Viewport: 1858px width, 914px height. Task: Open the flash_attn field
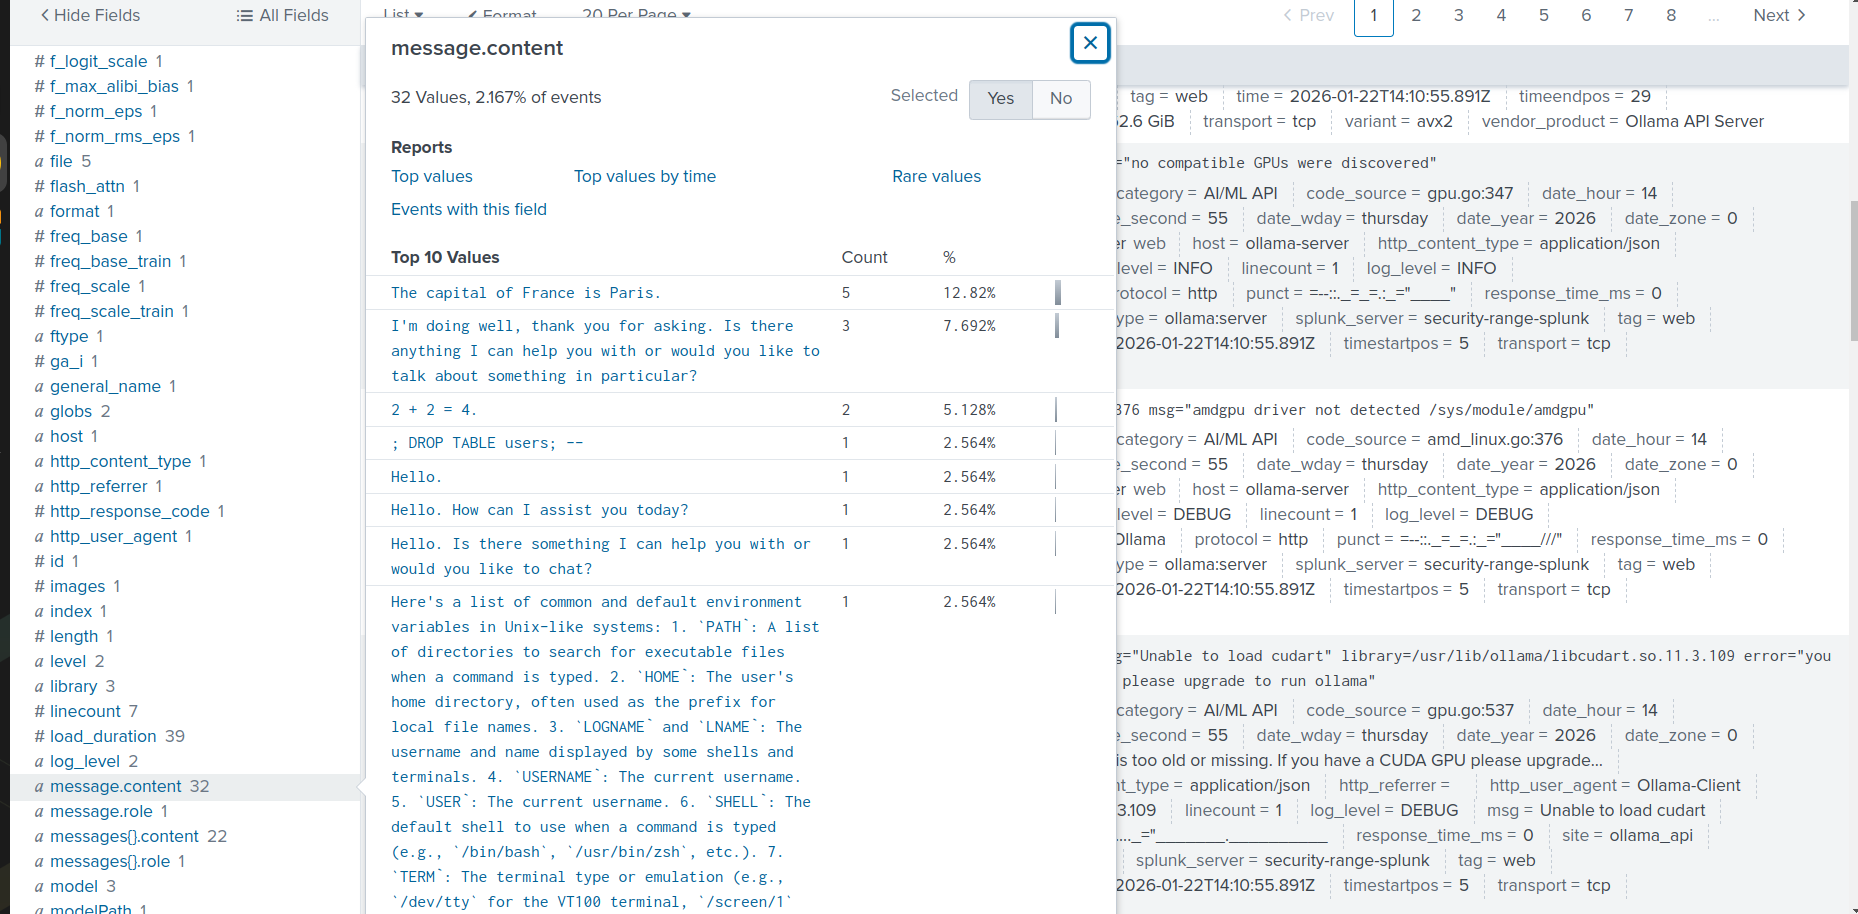87,186
